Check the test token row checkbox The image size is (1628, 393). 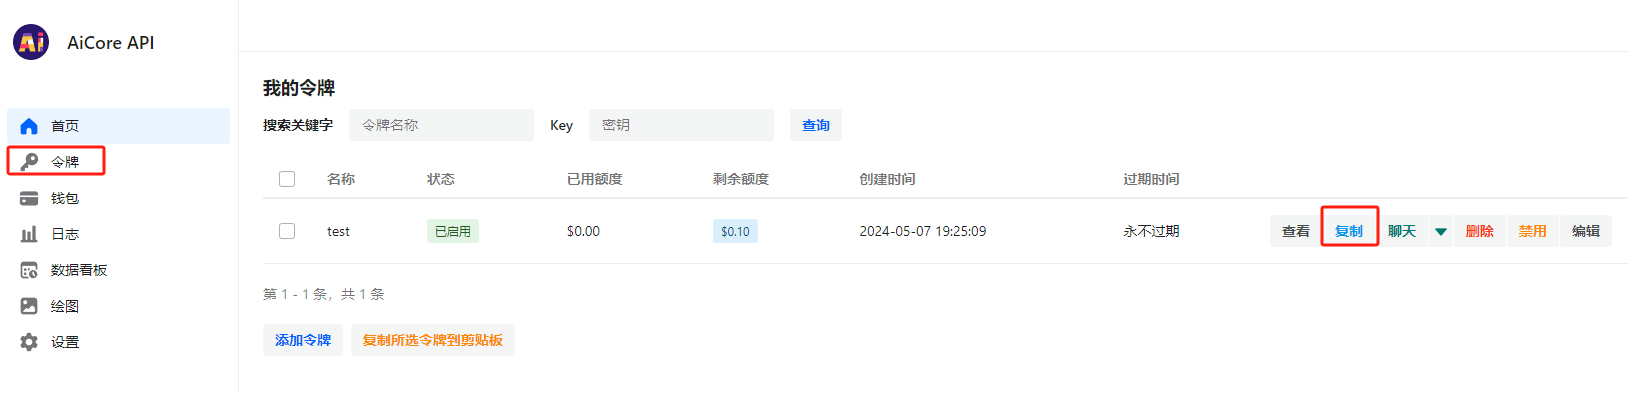[x=287, y=231]
